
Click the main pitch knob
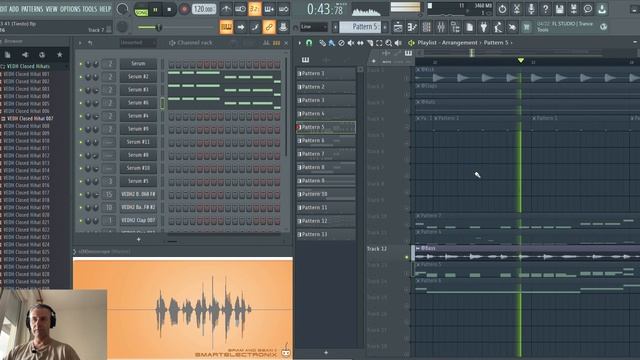pyautogui.click(x=122, y=27)
